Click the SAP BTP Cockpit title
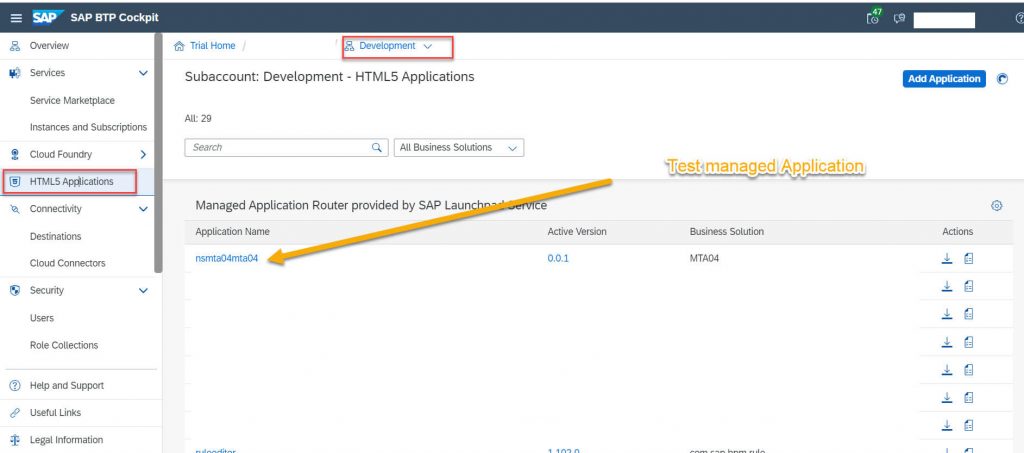The image size is (1024, 453). point(114,18)
